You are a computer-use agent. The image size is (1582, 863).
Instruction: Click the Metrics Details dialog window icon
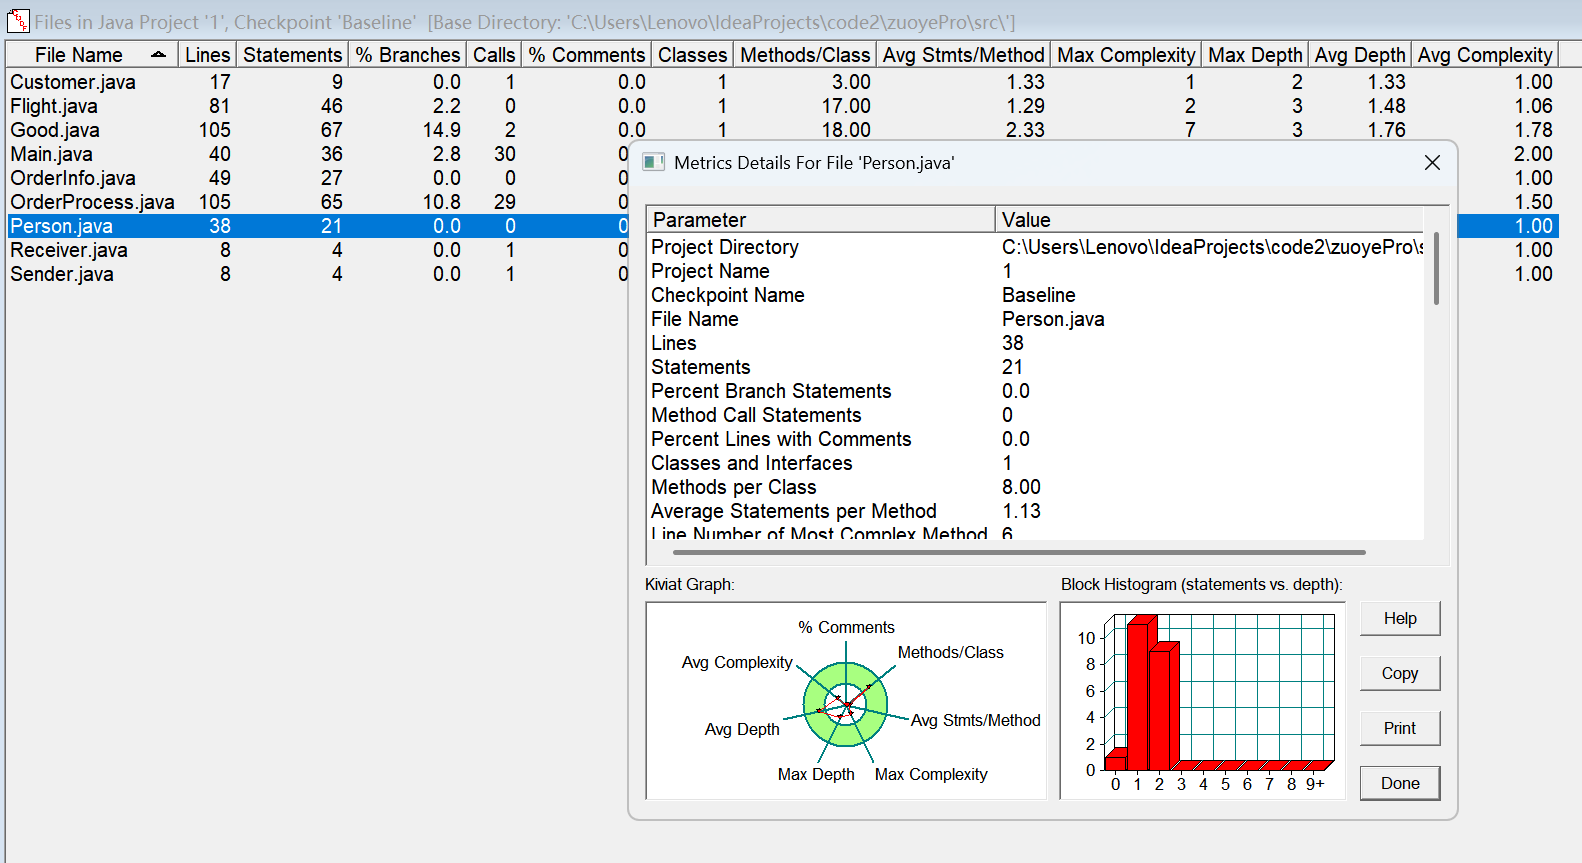point(653,162)
